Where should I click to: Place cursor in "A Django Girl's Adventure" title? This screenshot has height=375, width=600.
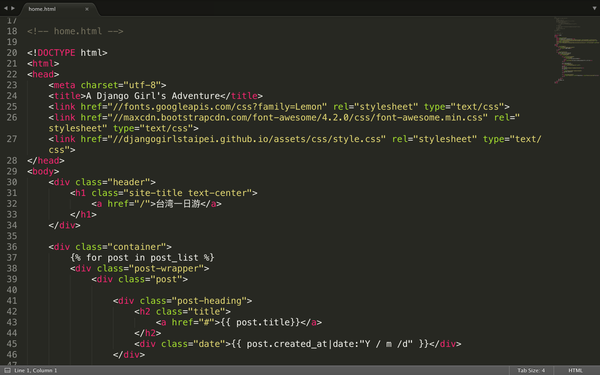click(x=153, y=96)
